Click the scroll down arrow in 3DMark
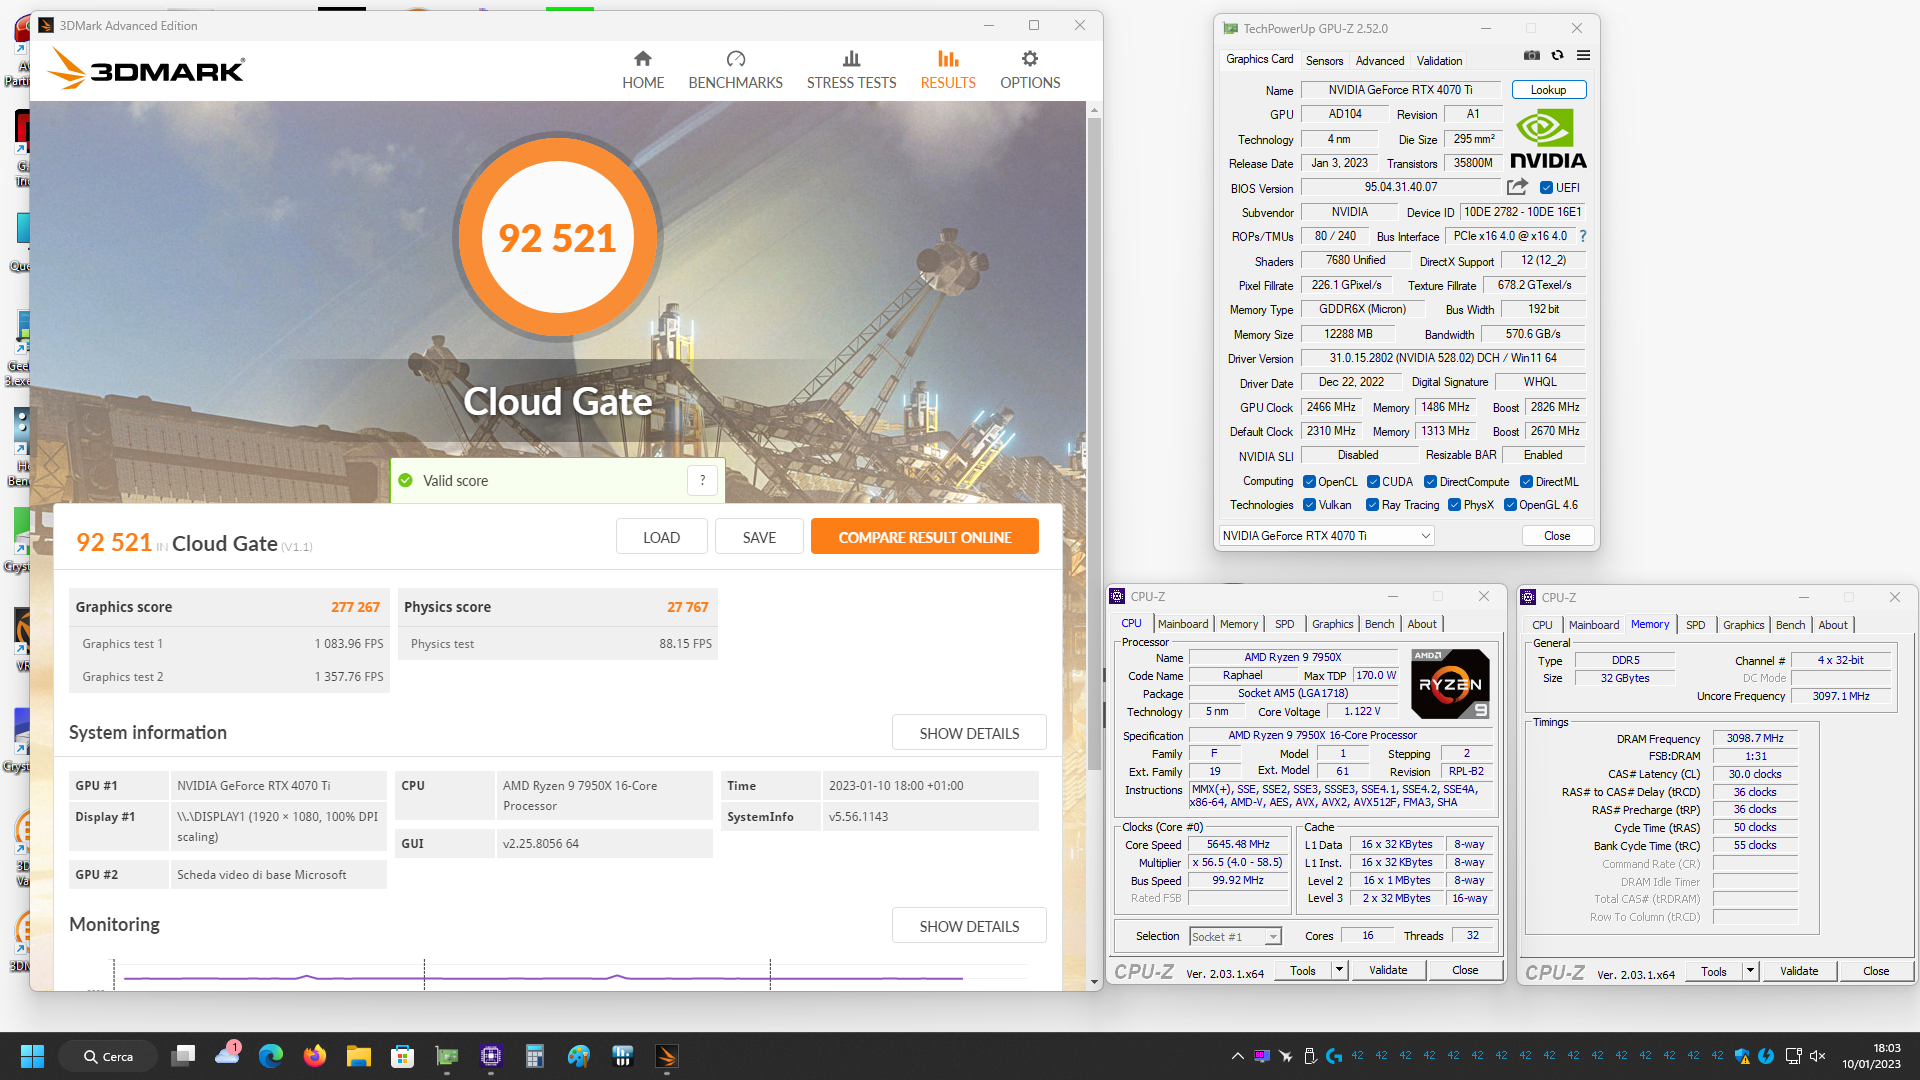The height and width of the screenshot is (1080, 1920). coord(1094,982)
